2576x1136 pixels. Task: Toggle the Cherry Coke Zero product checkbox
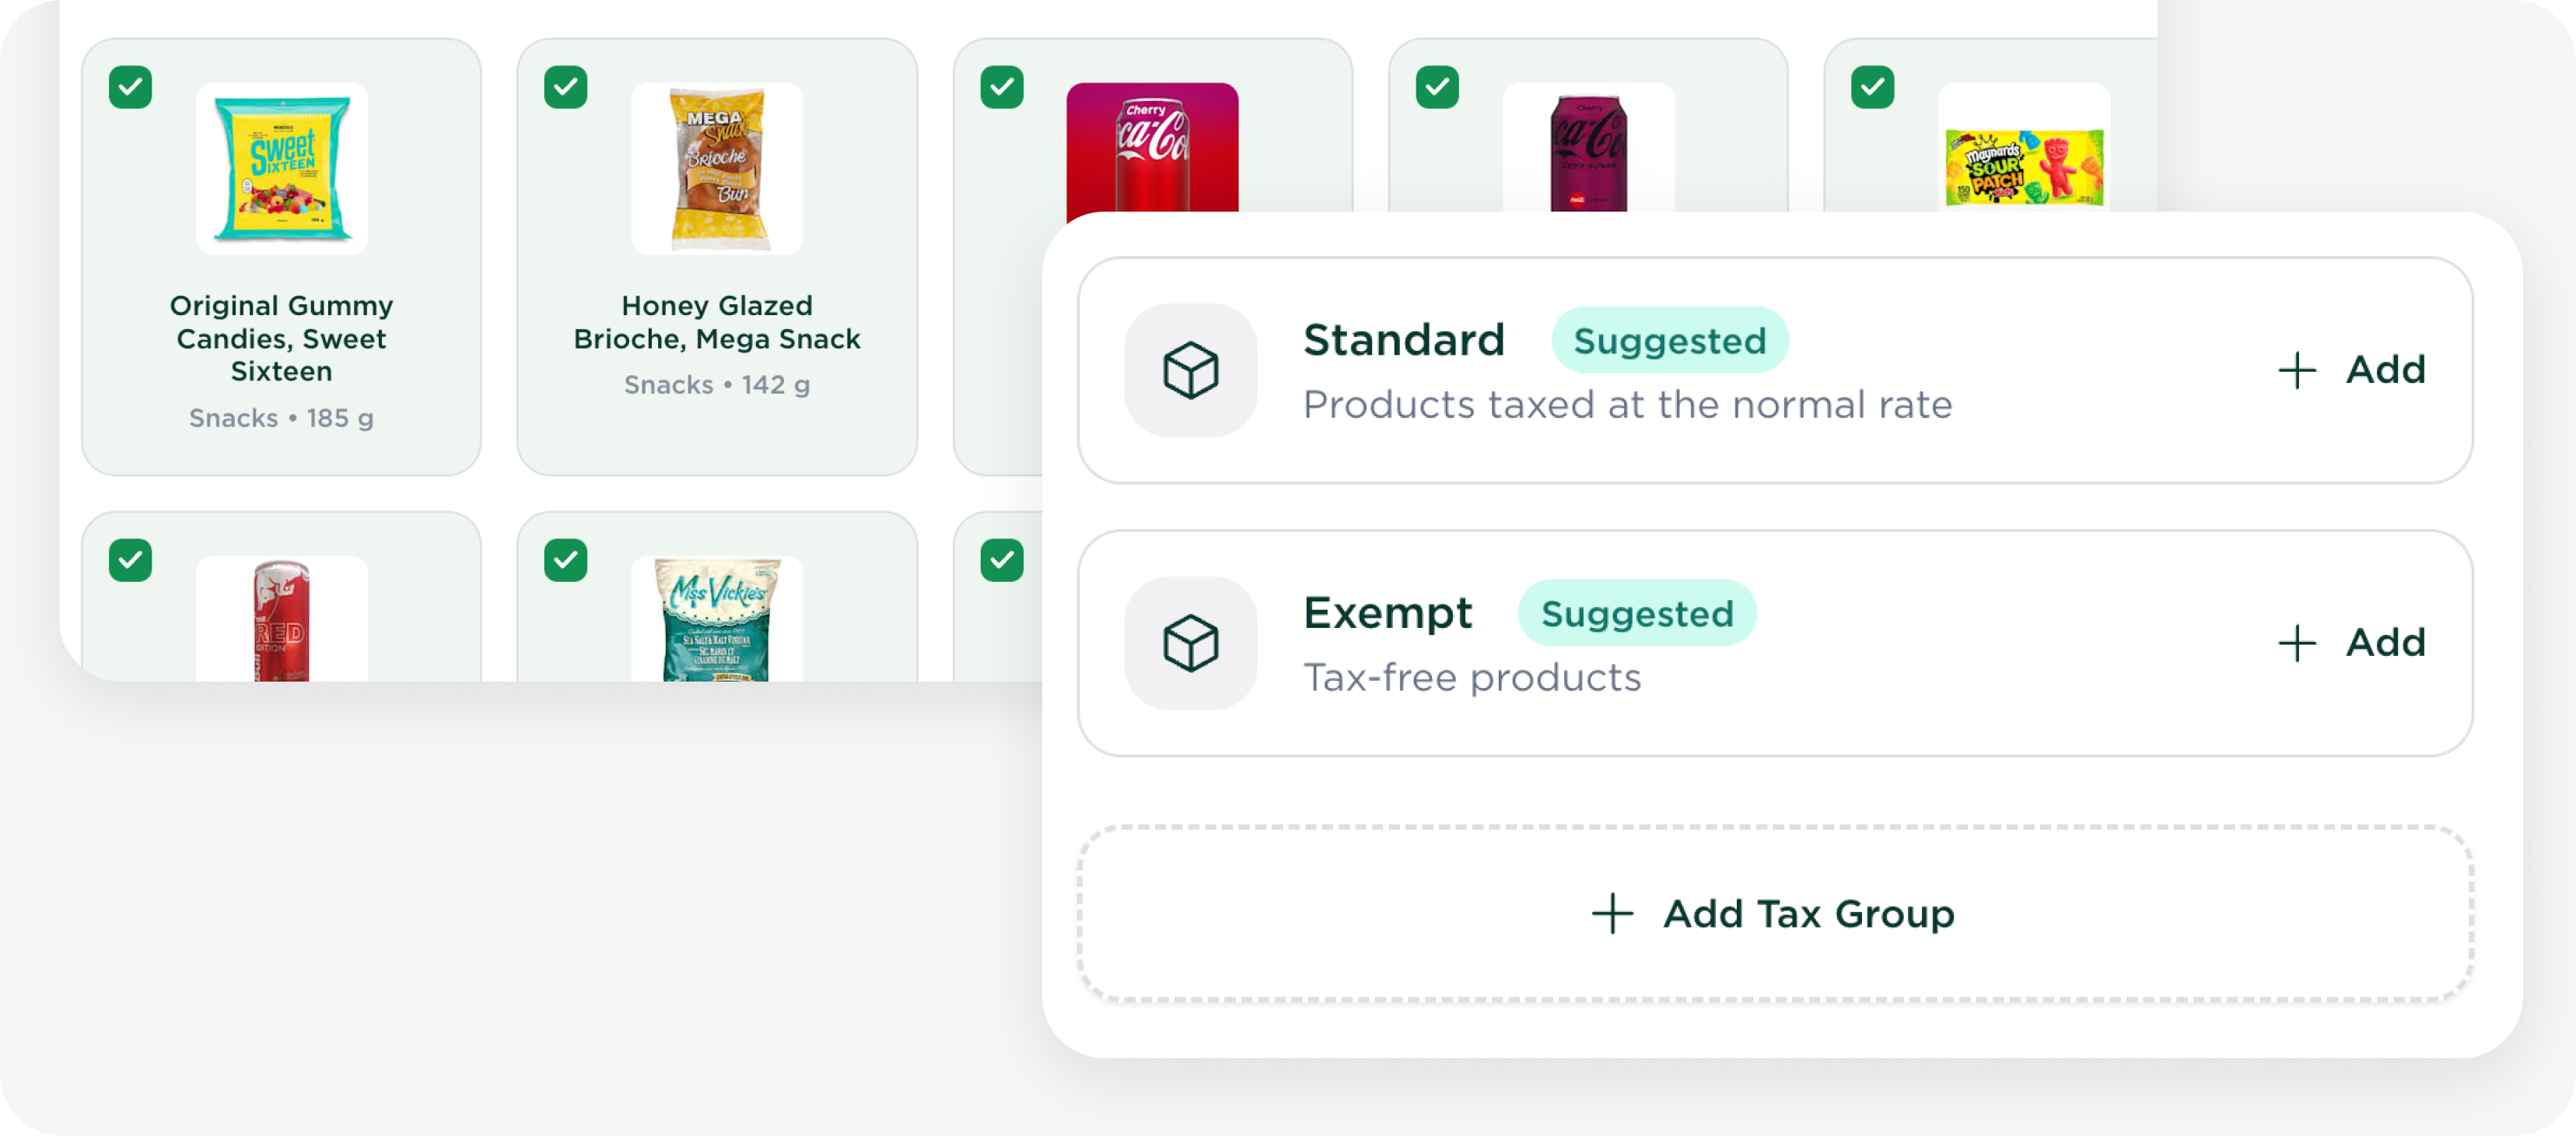click(x=1437, y=87)
